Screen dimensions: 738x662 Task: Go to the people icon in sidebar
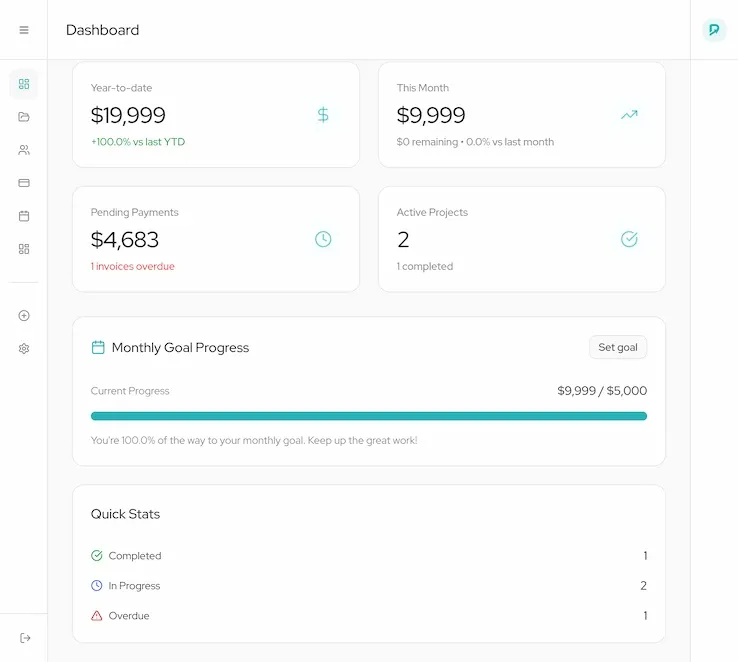tap(24, 150)
